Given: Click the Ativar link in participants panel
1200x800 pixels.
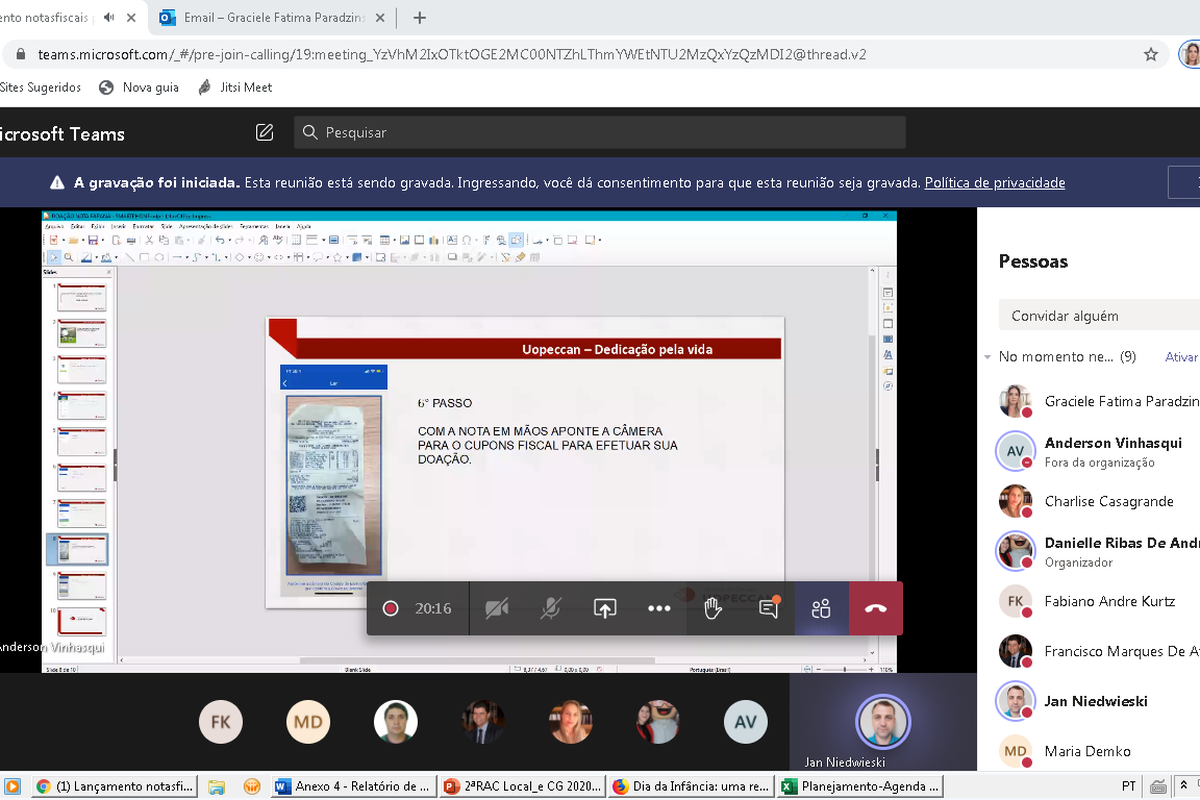Looking at the screenshot, I should click(x=1182, y=357).
